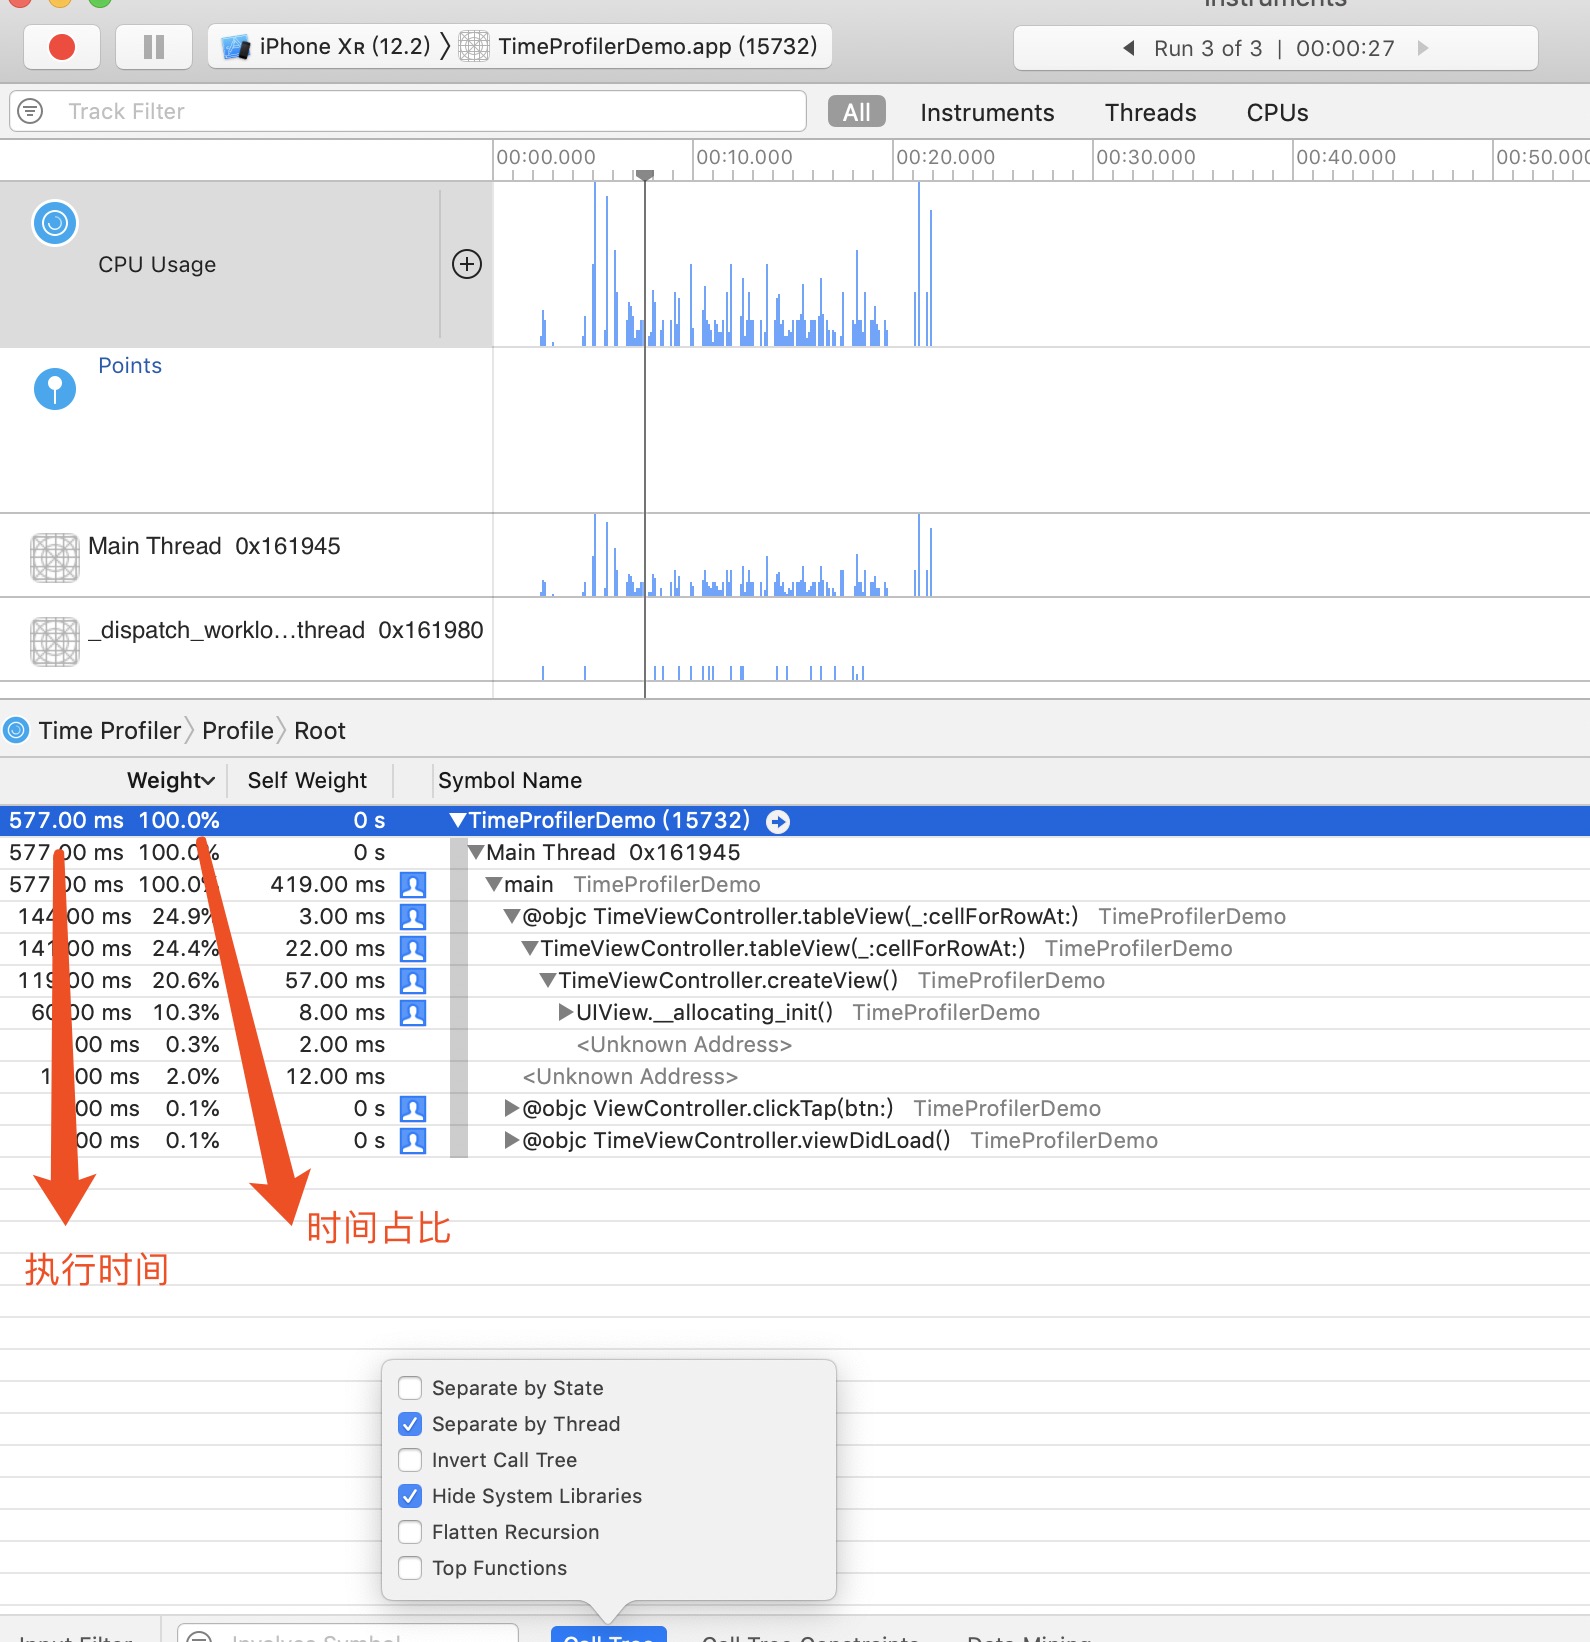
Task: Open Track Filter options icon
Action: pos(31,111)
